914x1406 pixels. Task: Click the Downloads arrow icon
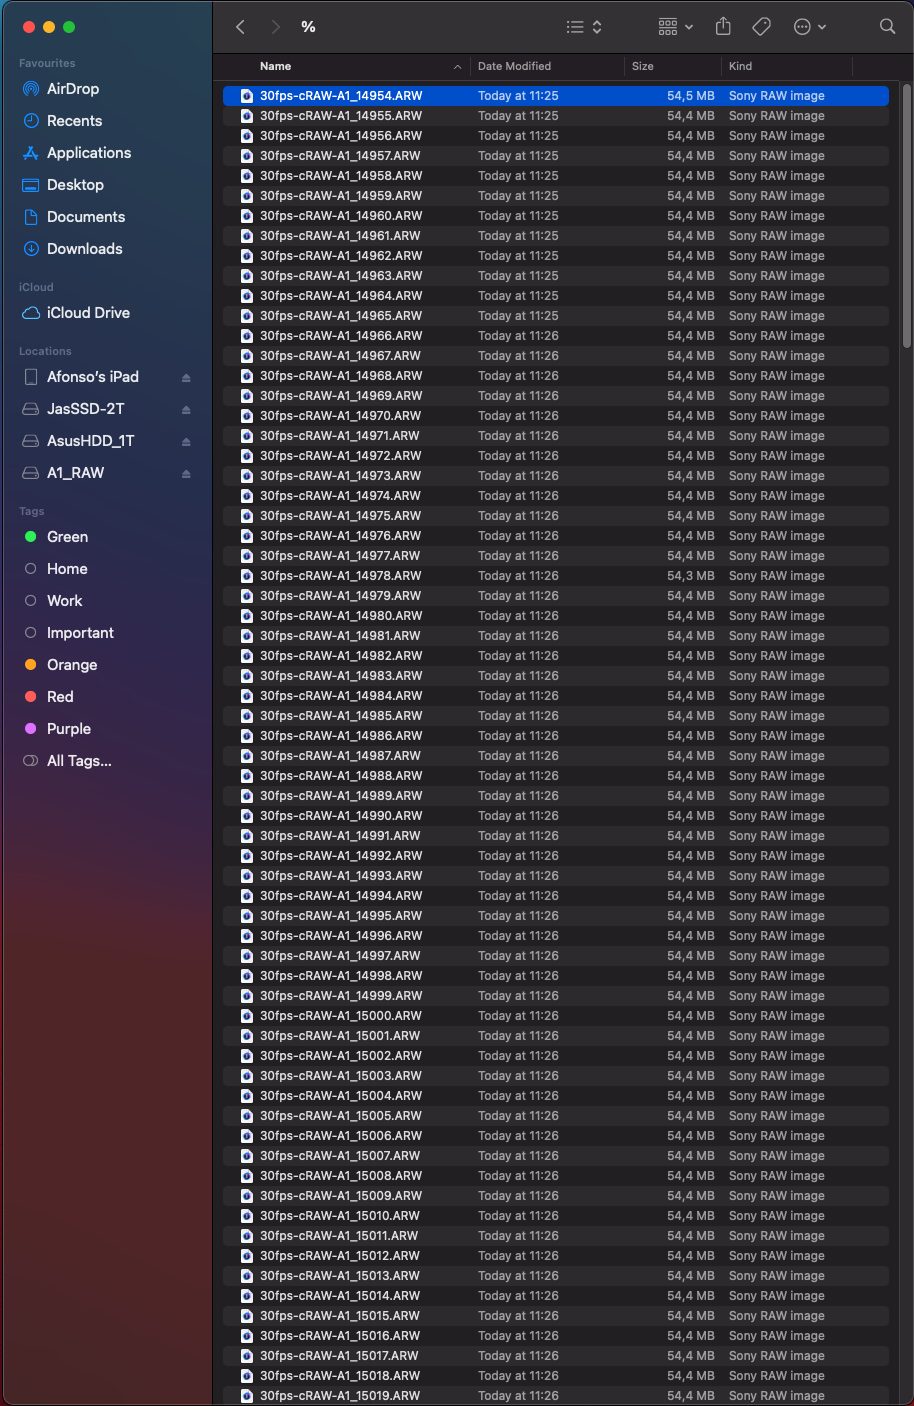pyautogui.click(x=31, y=249)
